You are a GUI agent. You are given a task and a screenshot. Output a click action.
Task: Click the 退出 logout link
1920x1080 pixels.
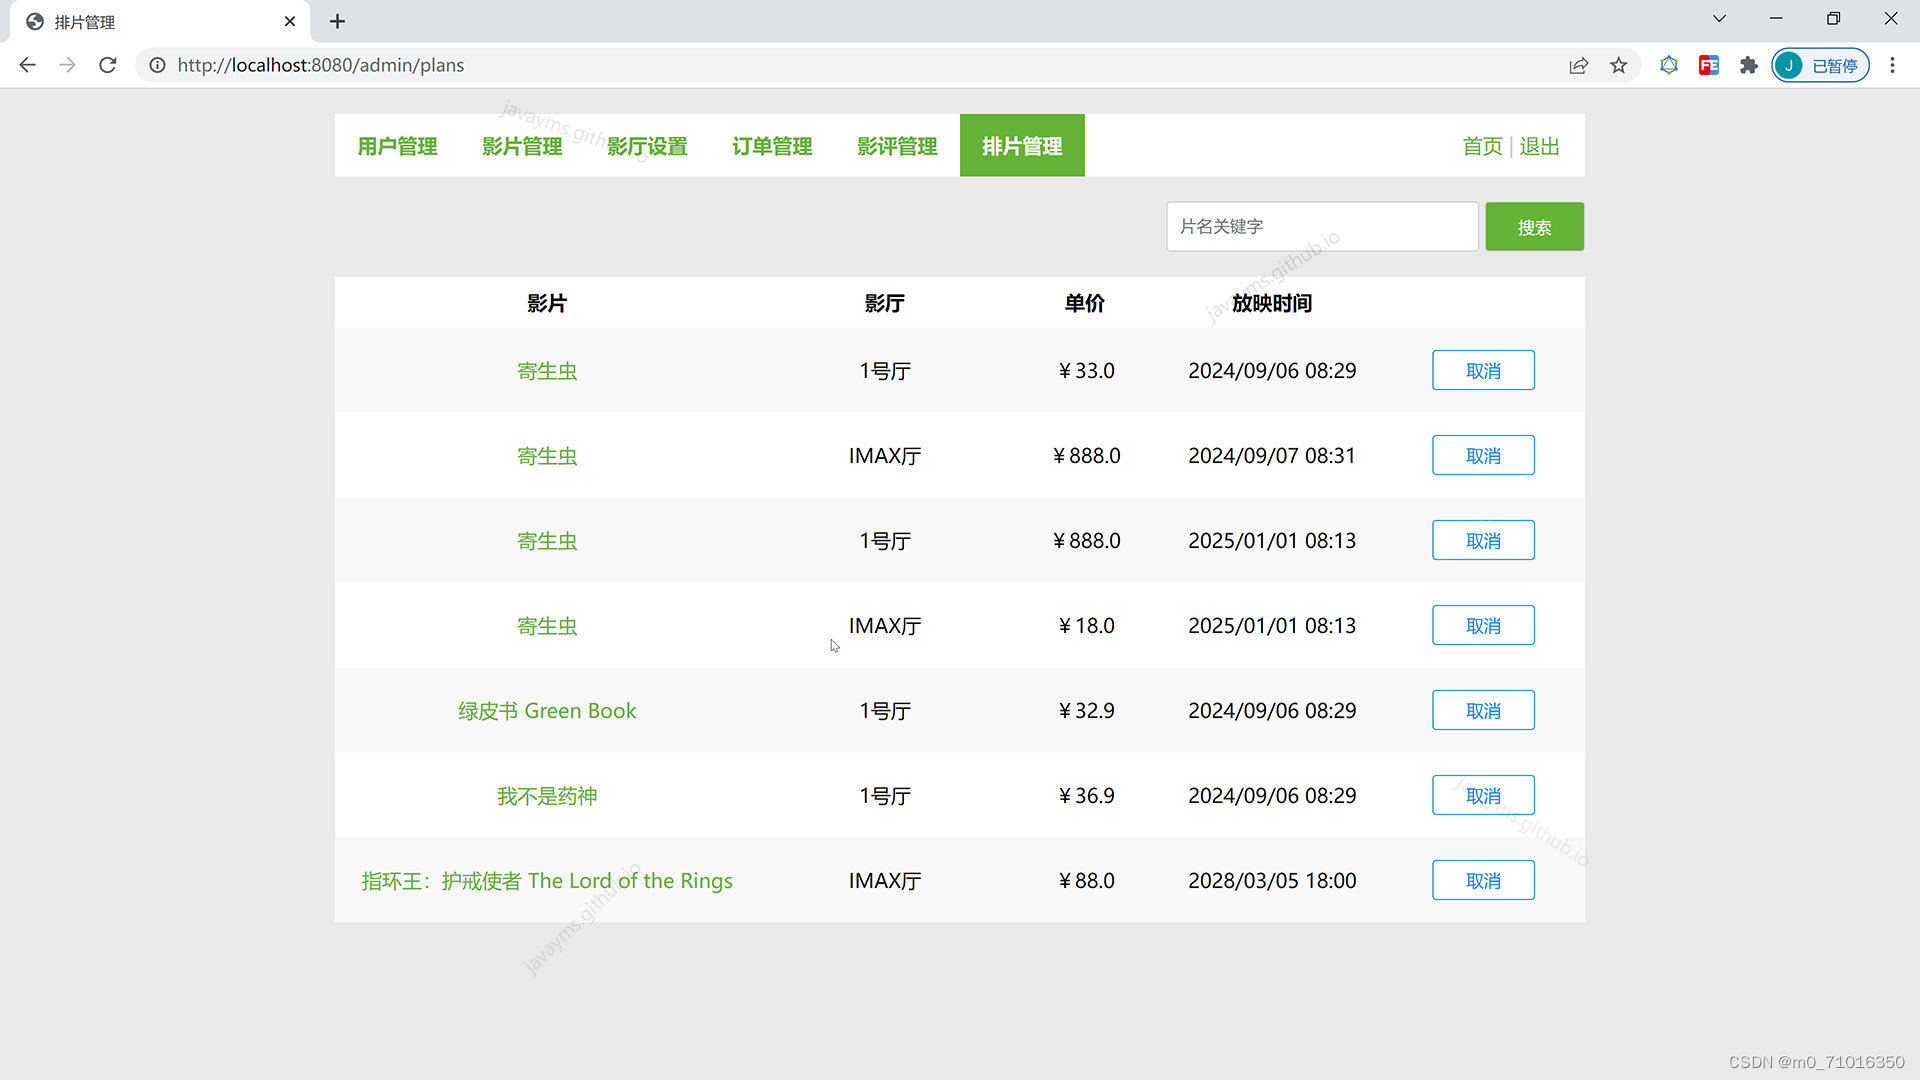pyautogui.click(x=1539, y=147)
